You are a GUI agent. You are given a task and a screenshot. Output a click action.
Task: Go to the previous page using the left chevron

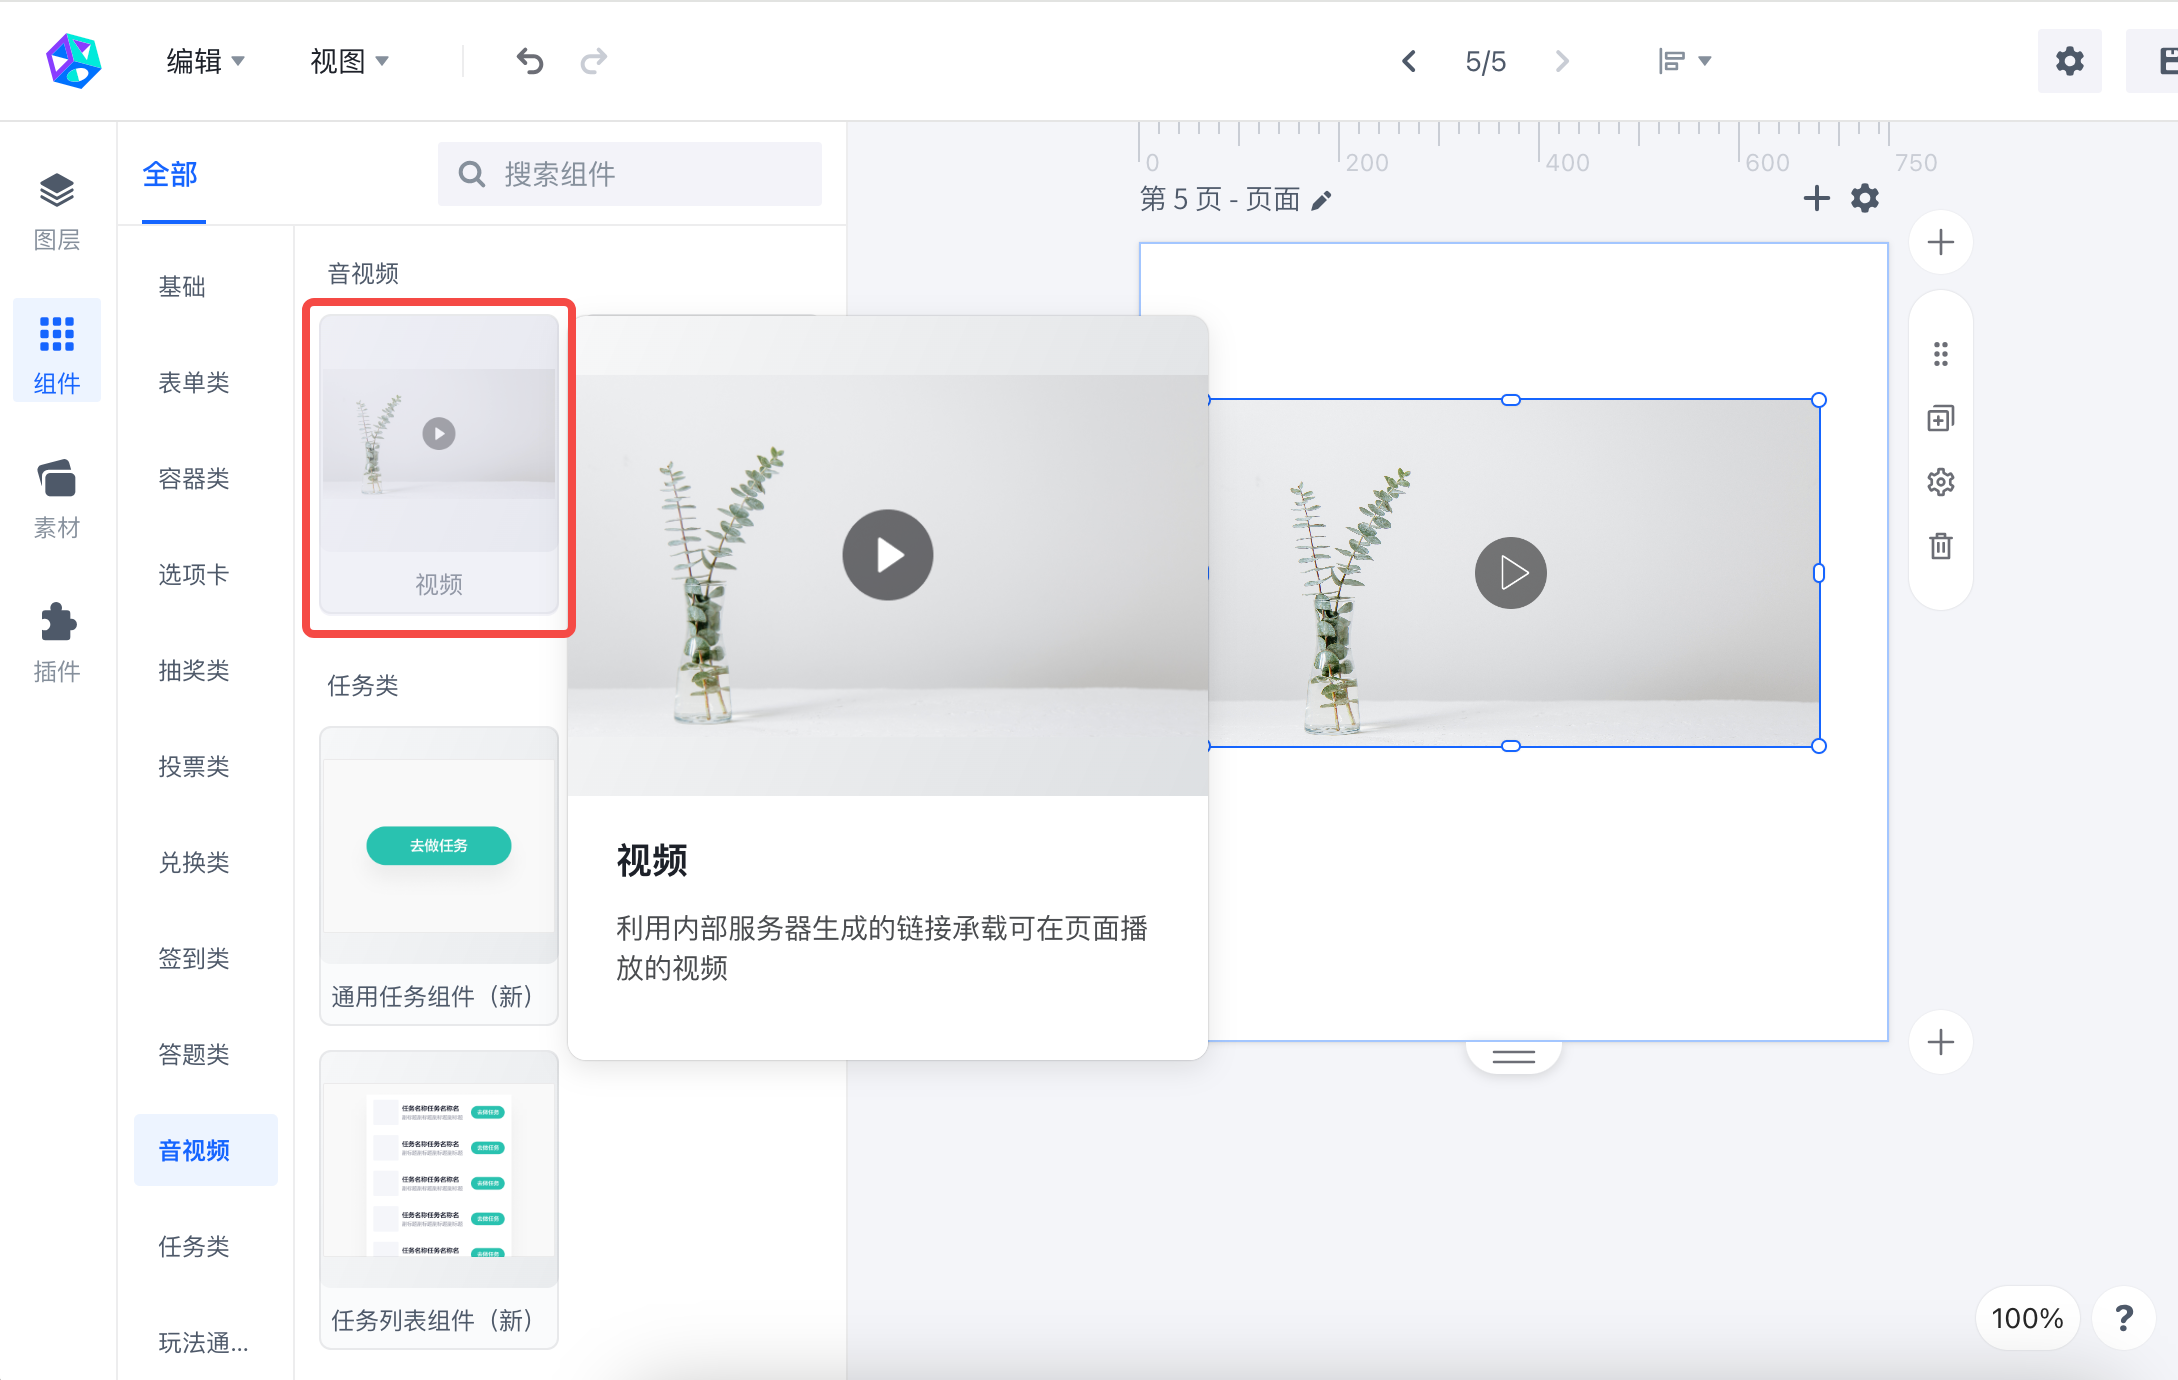(x=1409, y=62)
